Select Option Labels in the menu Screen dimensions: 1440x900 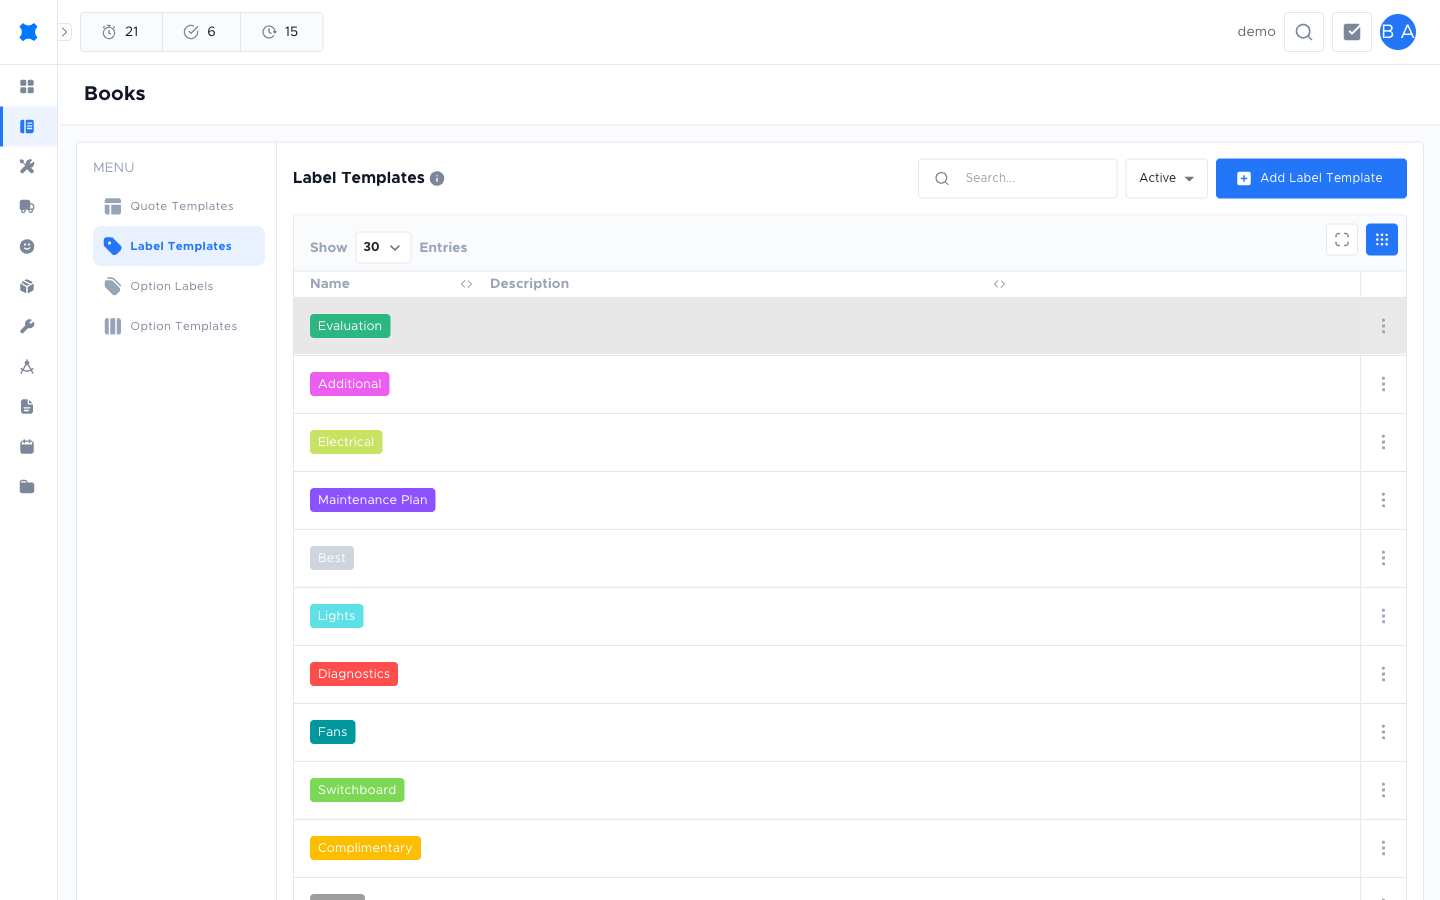pos(179,286)
